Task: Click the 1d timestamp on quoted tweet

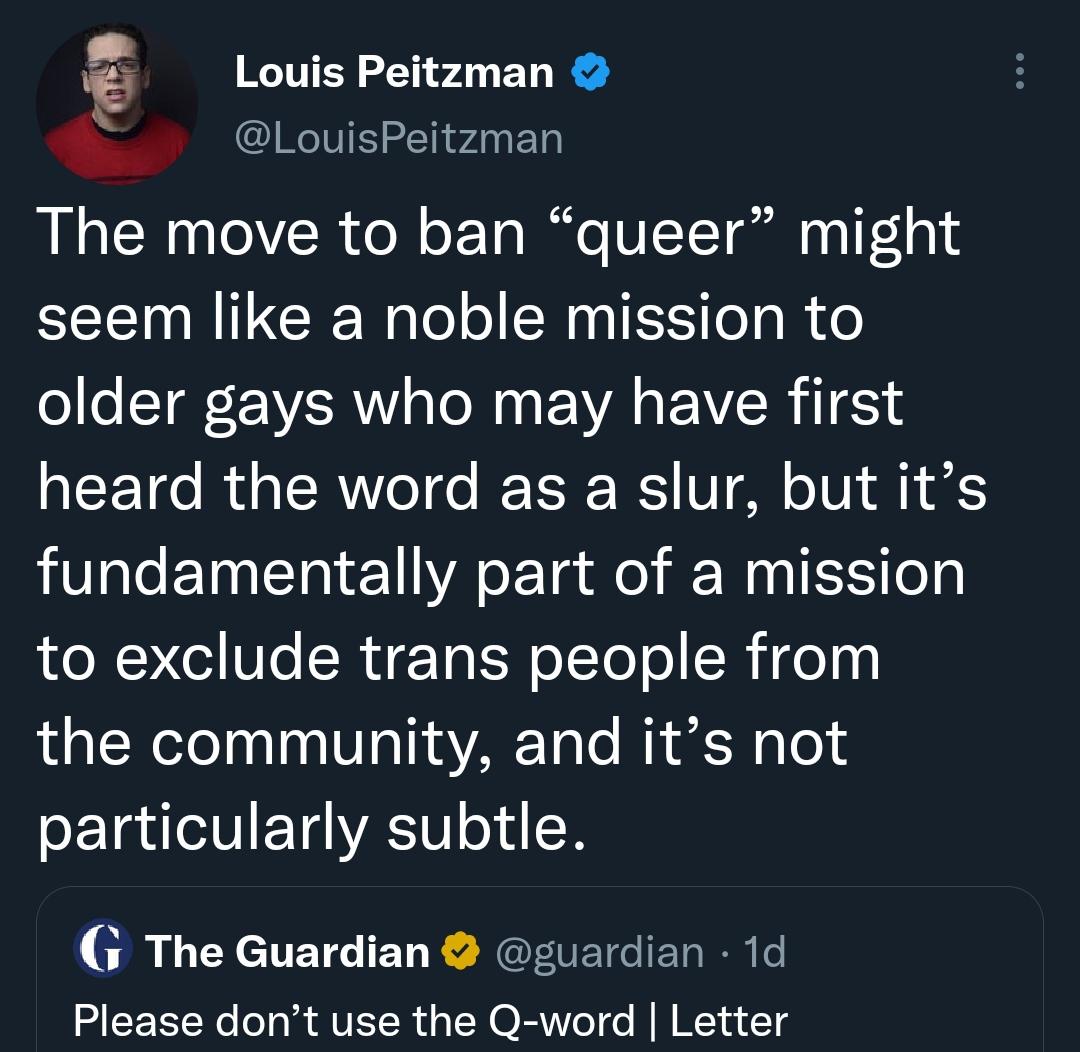Action: click(765, 951)
